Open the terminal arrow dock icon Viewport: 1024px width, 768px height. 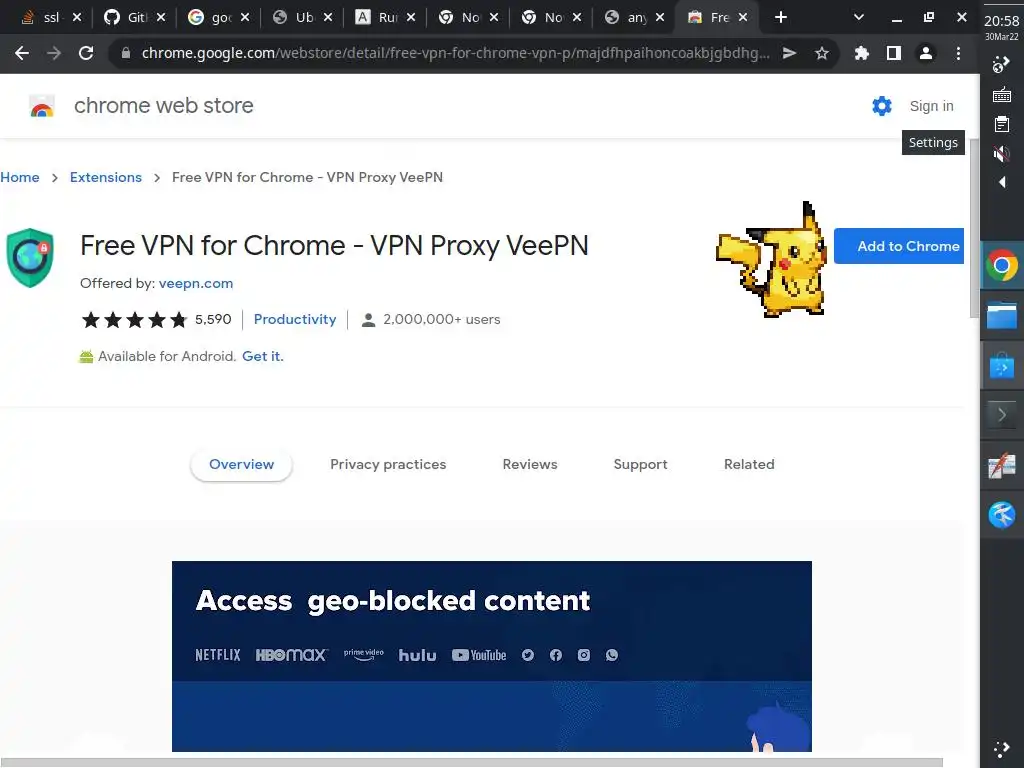[1002, 415]
